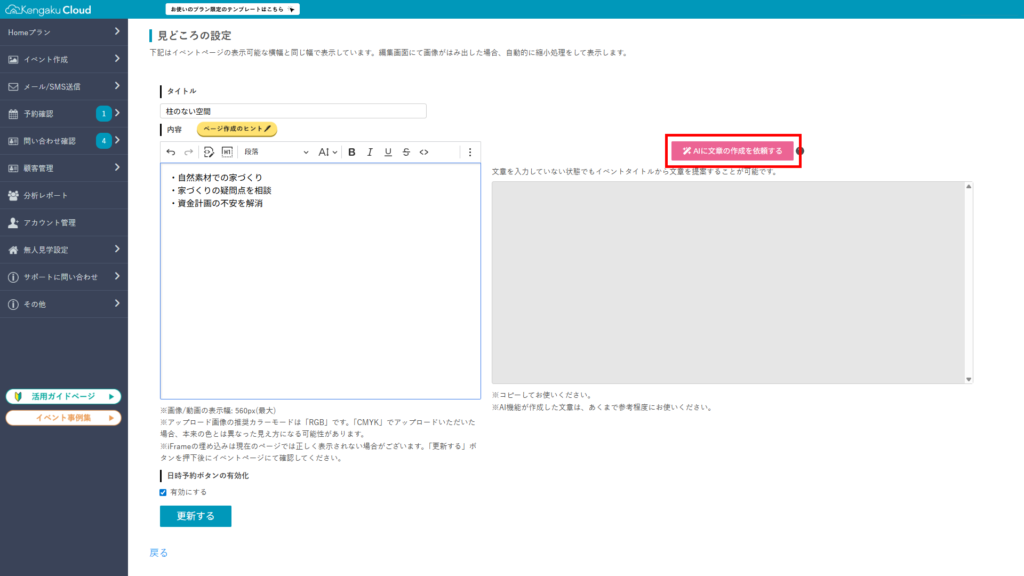Open 分析レポート in the sidebar
This screenshot has width=1024, height=576.
(x=64, y=195)
